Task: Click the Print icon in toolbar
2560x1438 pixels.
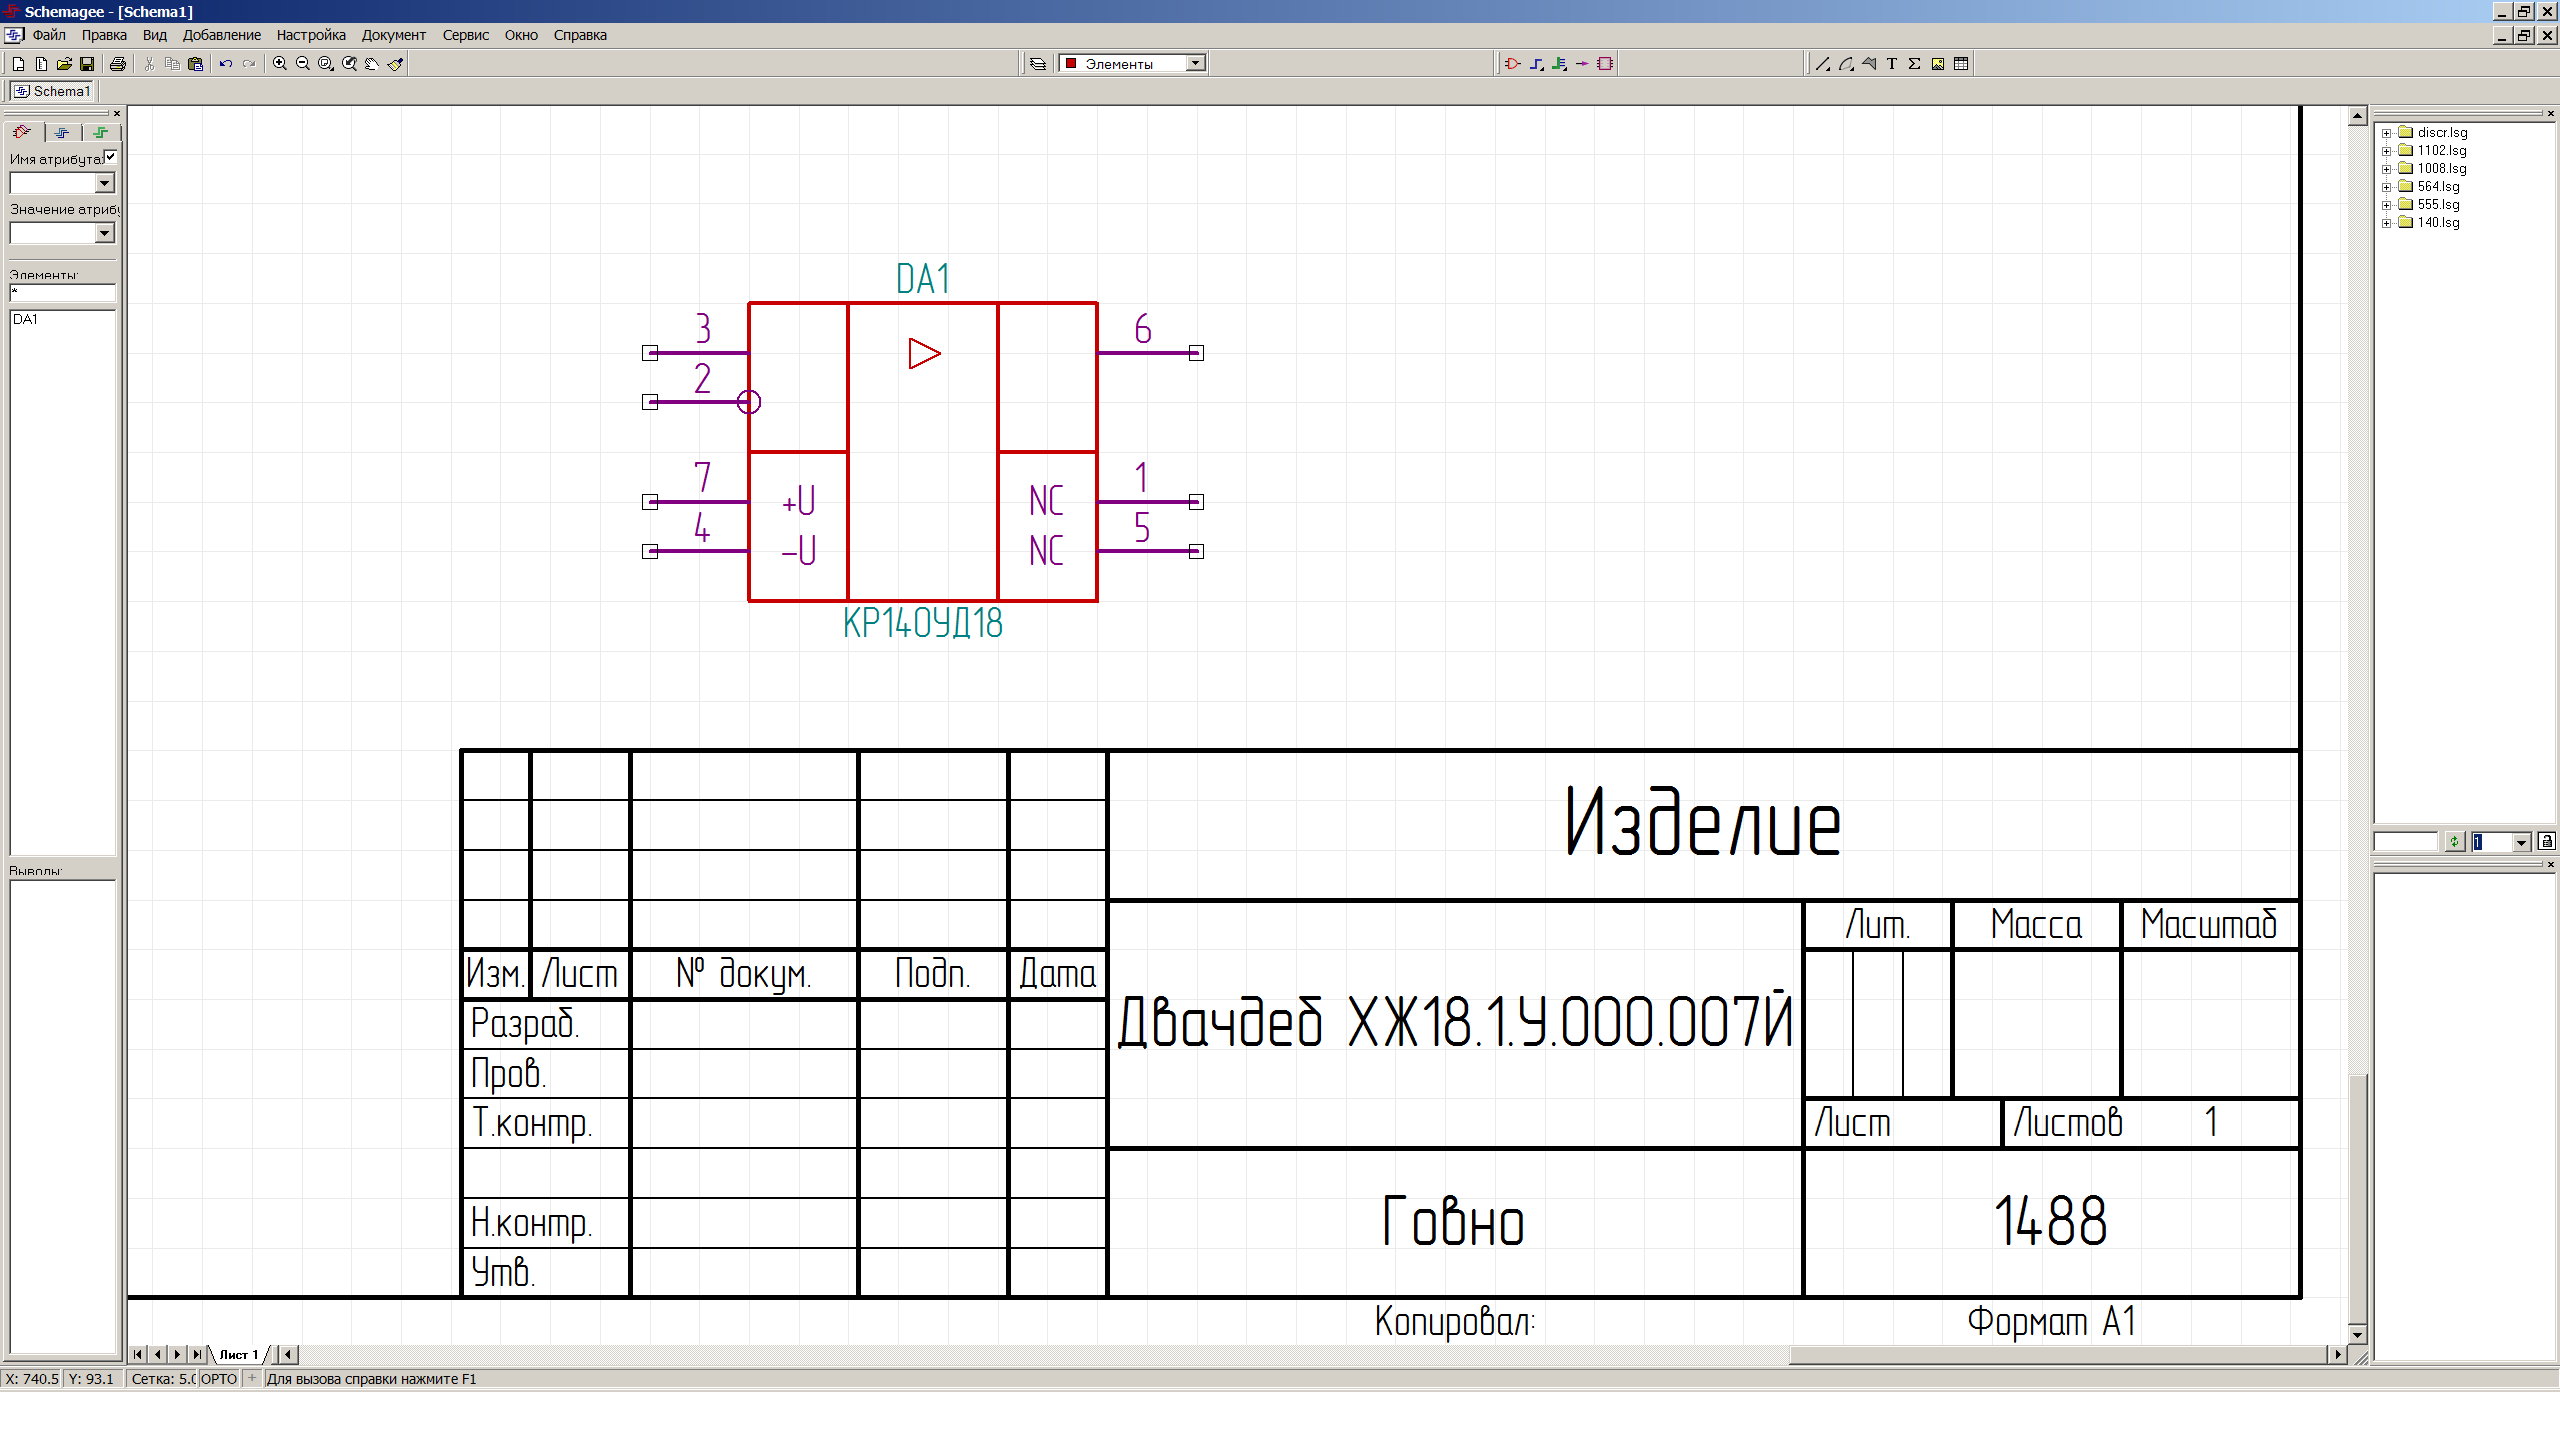Action: (118, 64)
